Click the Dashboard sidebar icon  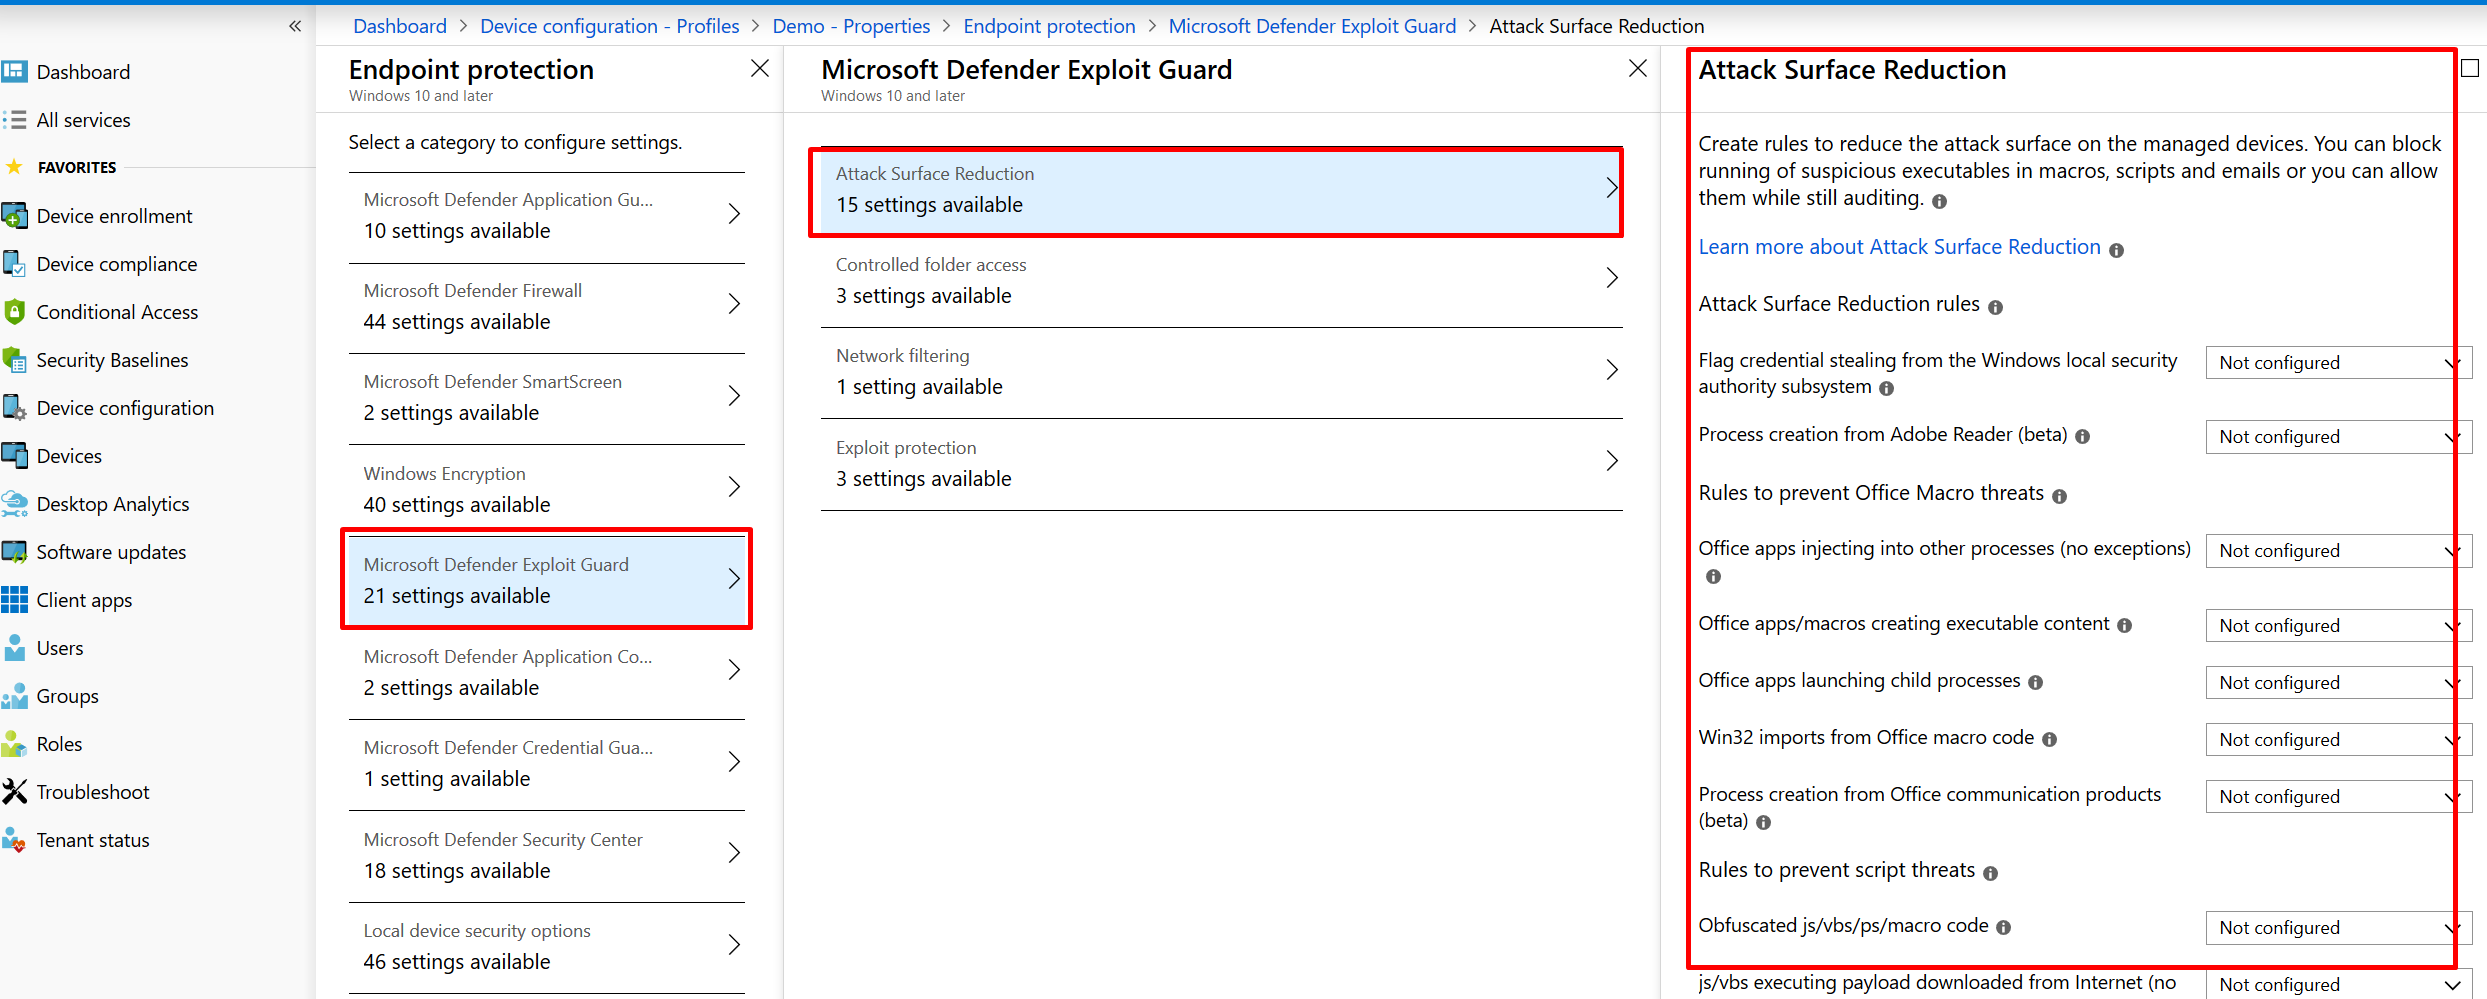14,72
